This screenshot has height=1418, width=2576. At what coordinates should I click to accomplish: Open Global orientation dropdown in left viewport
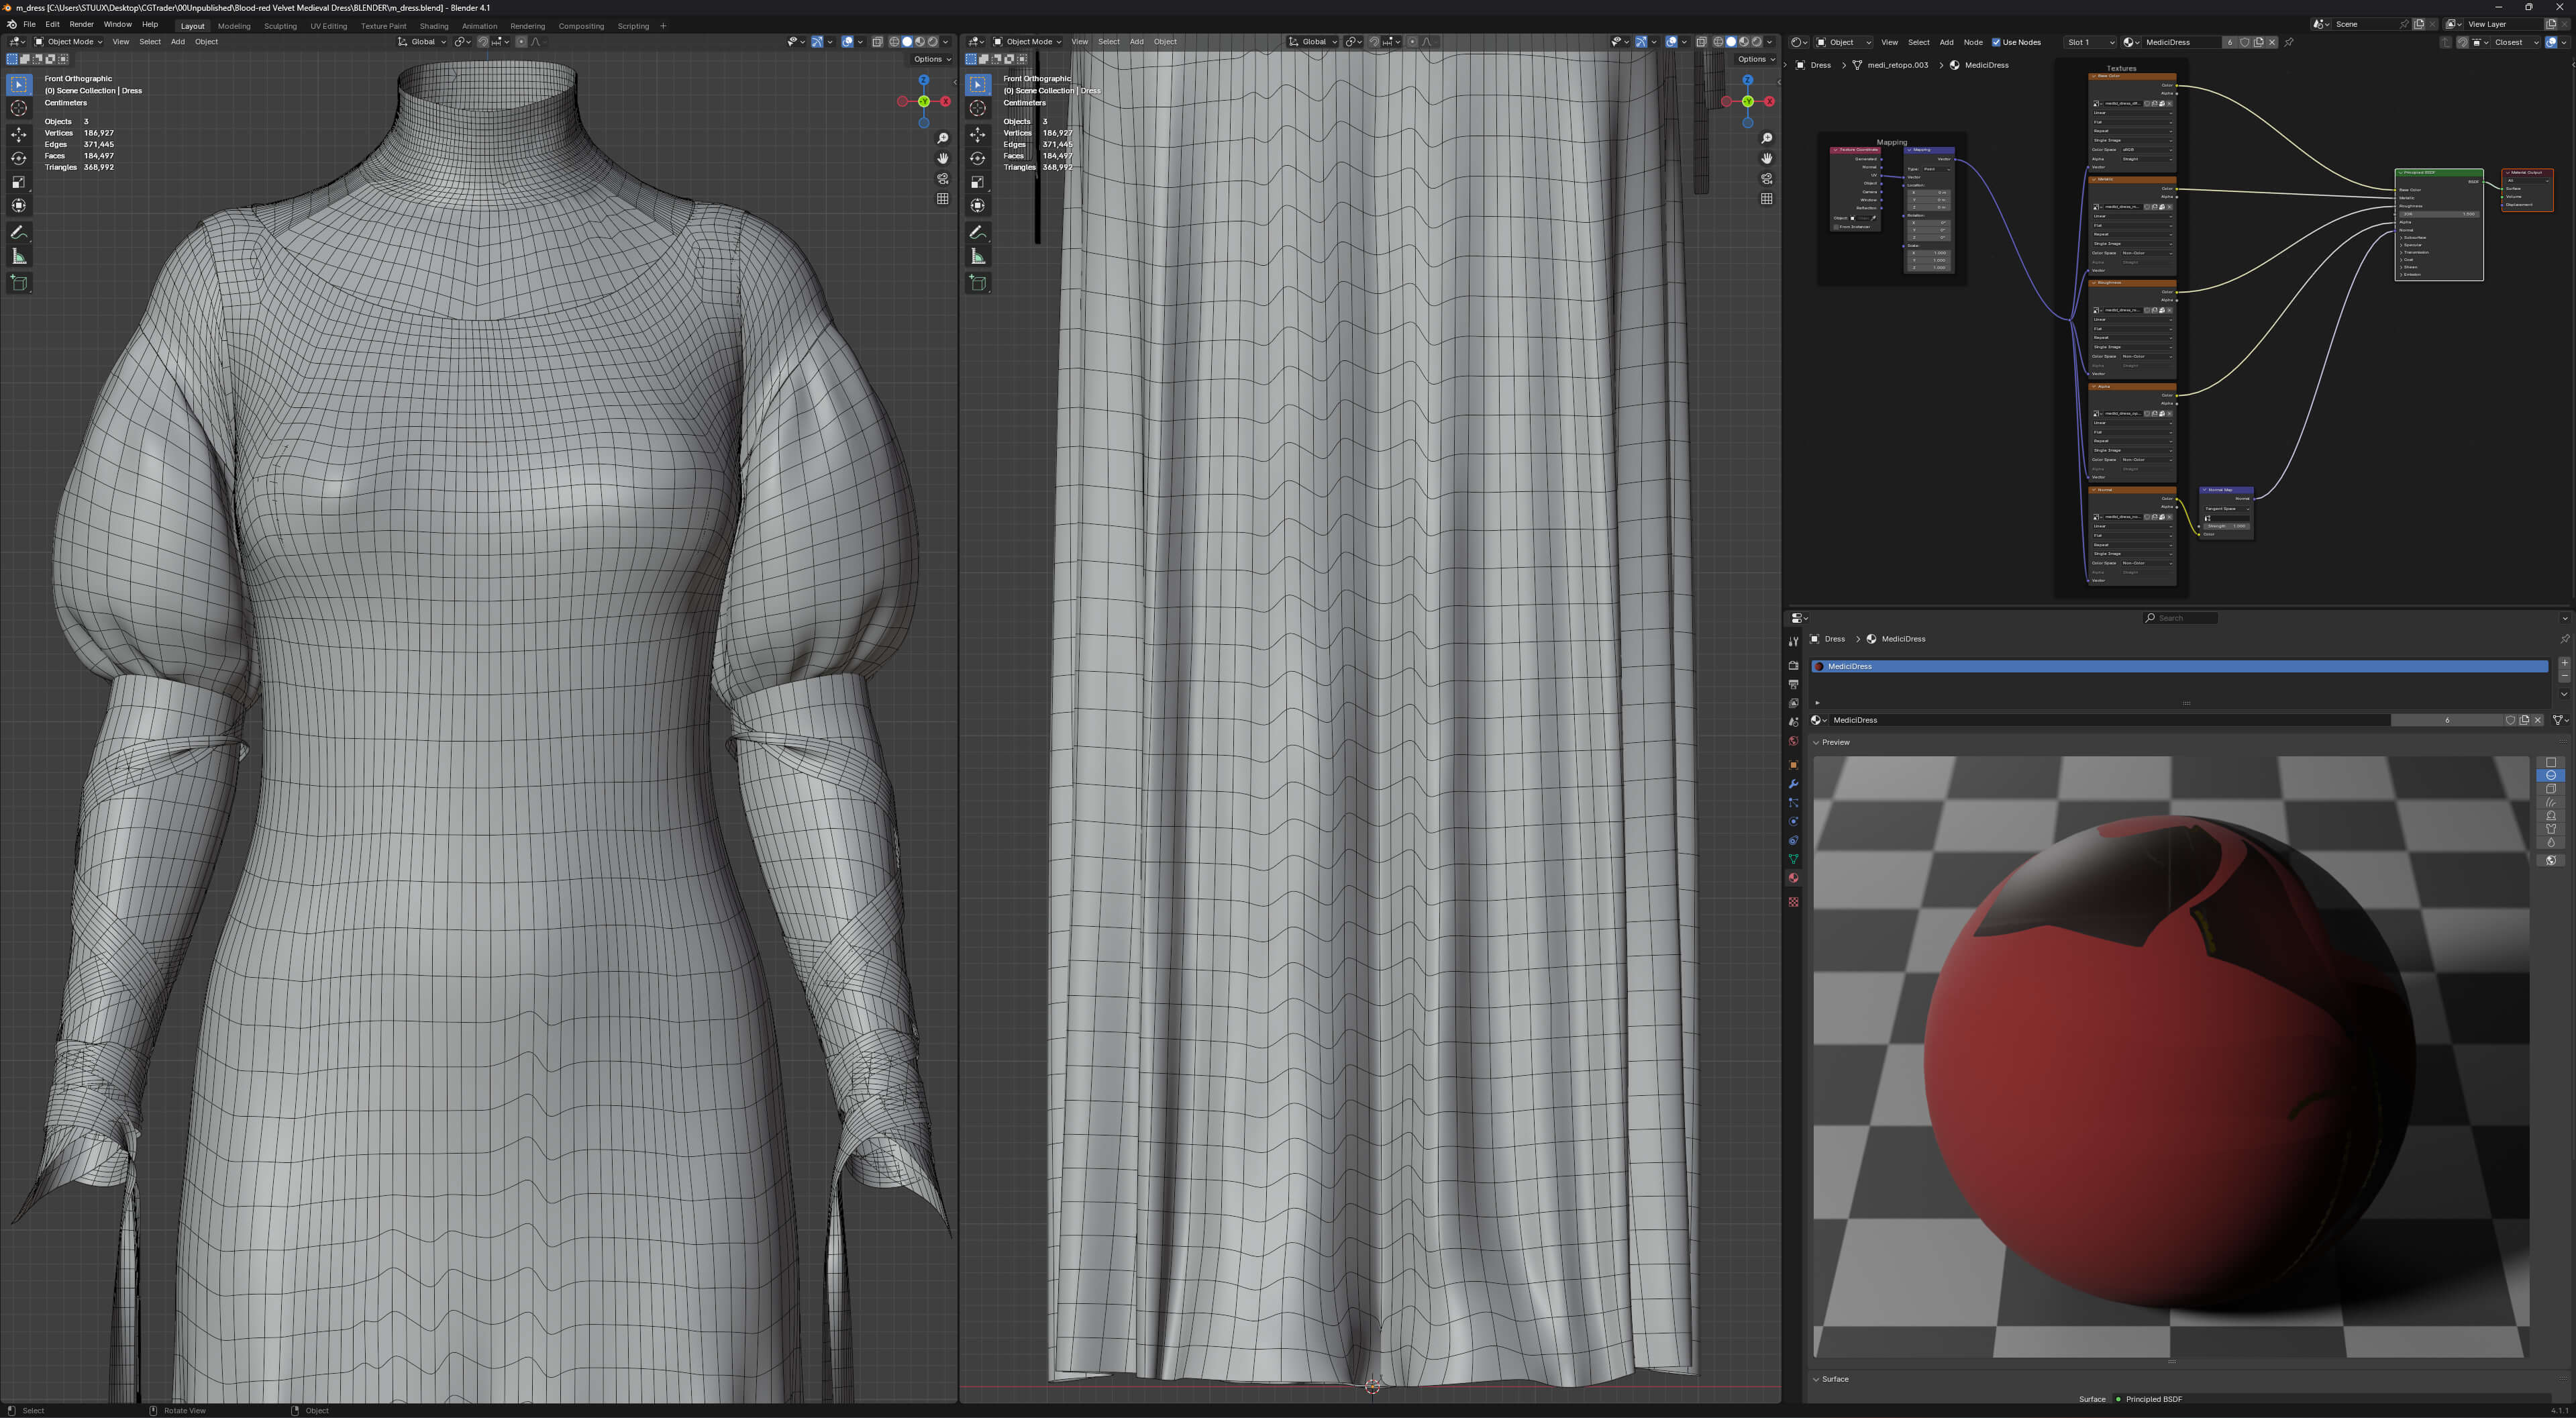[422, 42]
